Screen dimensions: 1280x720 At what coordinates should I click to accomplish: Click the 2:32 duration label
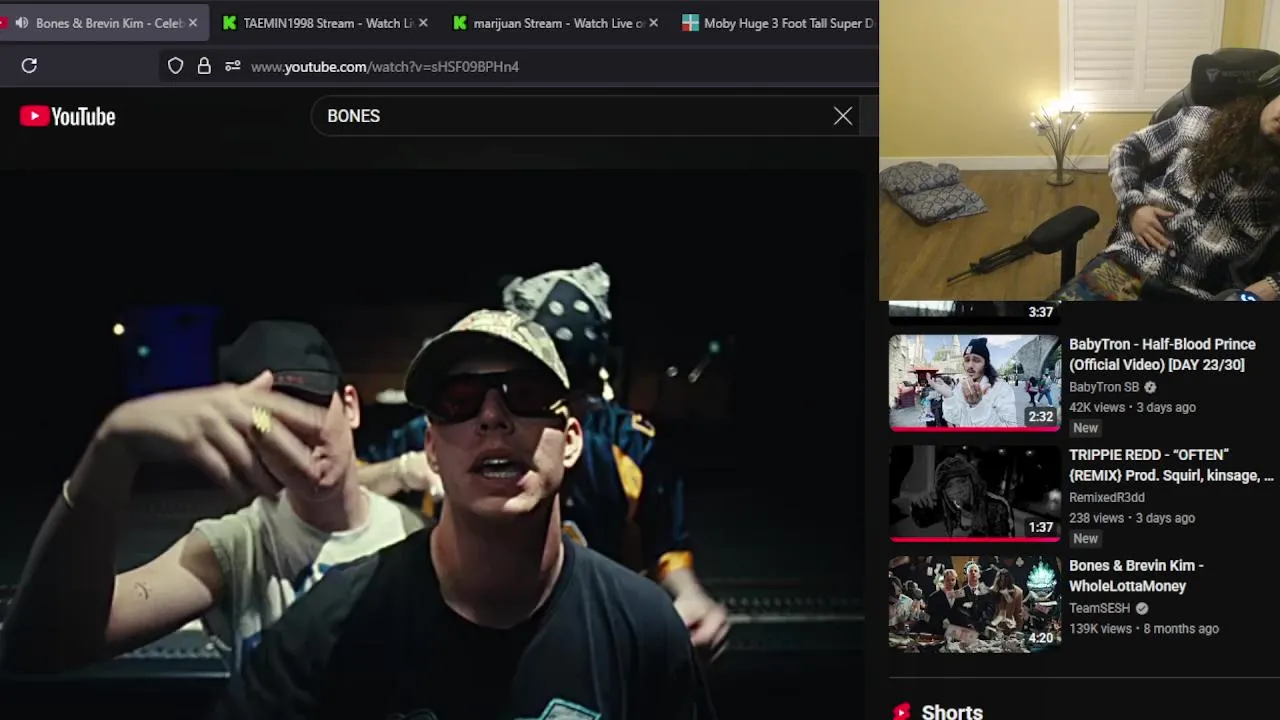click(1041, 417)
